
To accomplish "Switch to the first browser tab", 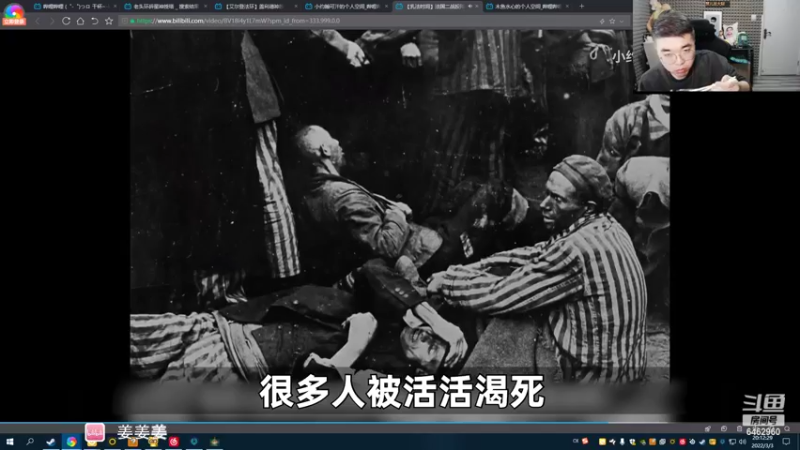I will [74, 6].
